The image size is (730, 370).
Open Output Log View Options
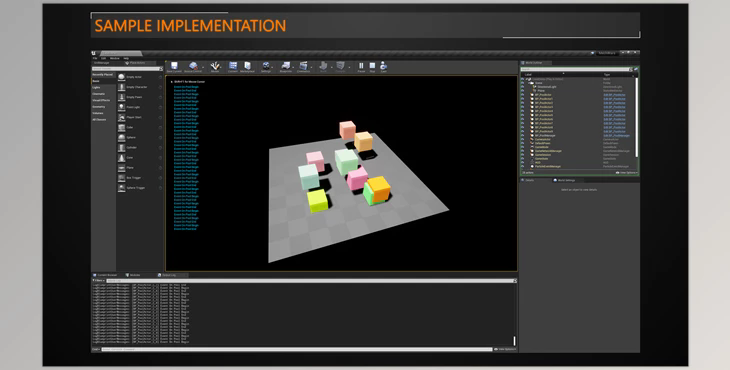(505, 349)
